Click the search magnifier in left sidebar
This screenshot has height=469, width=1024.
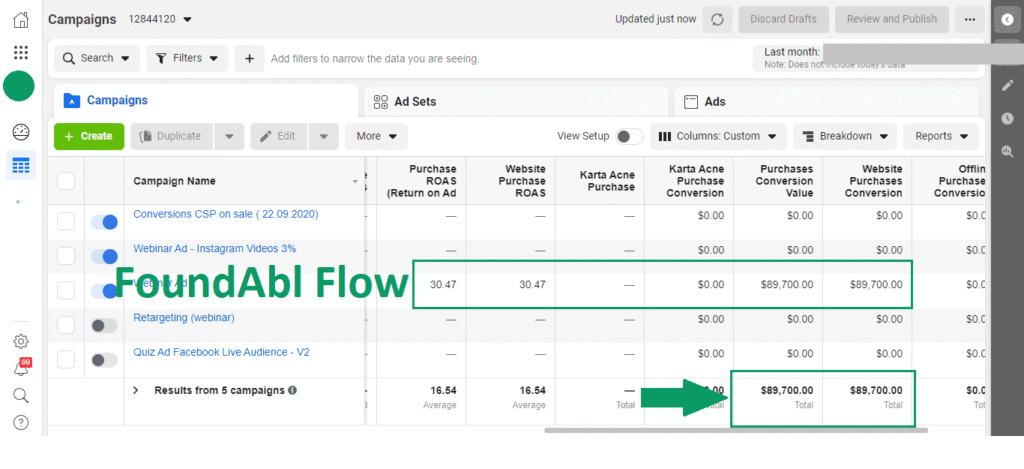click(21, 395)
